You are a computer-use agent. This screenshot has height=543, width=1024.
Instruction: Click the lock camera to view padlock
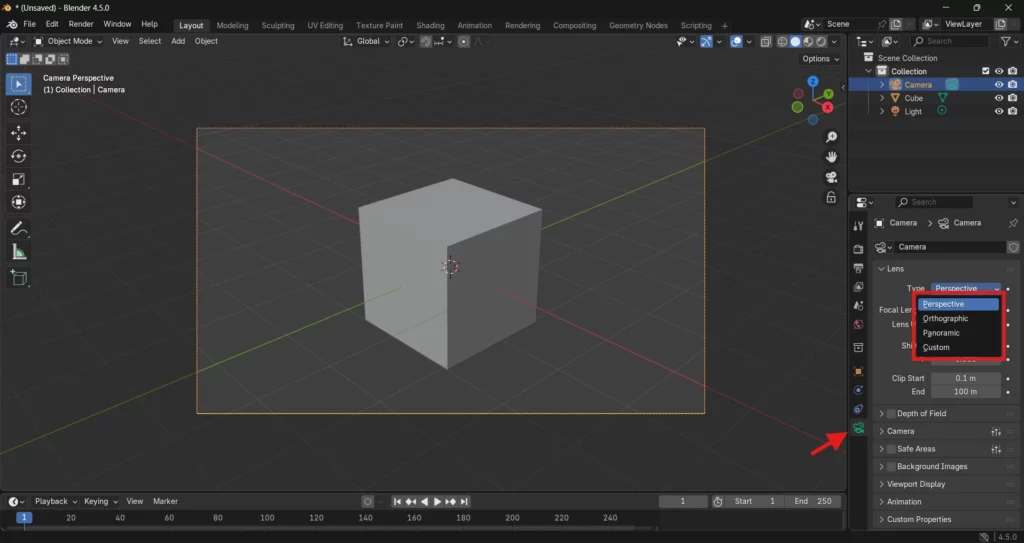click(831, 197)
